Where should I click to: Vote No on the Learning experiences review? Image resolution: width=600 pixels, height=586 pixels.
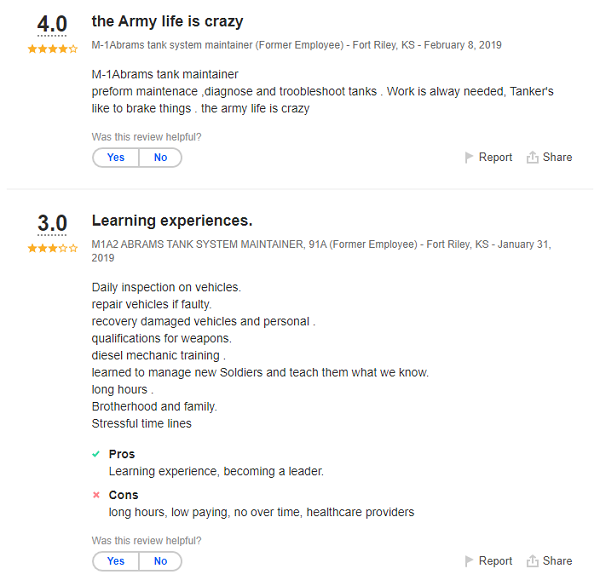pos(160,561)
